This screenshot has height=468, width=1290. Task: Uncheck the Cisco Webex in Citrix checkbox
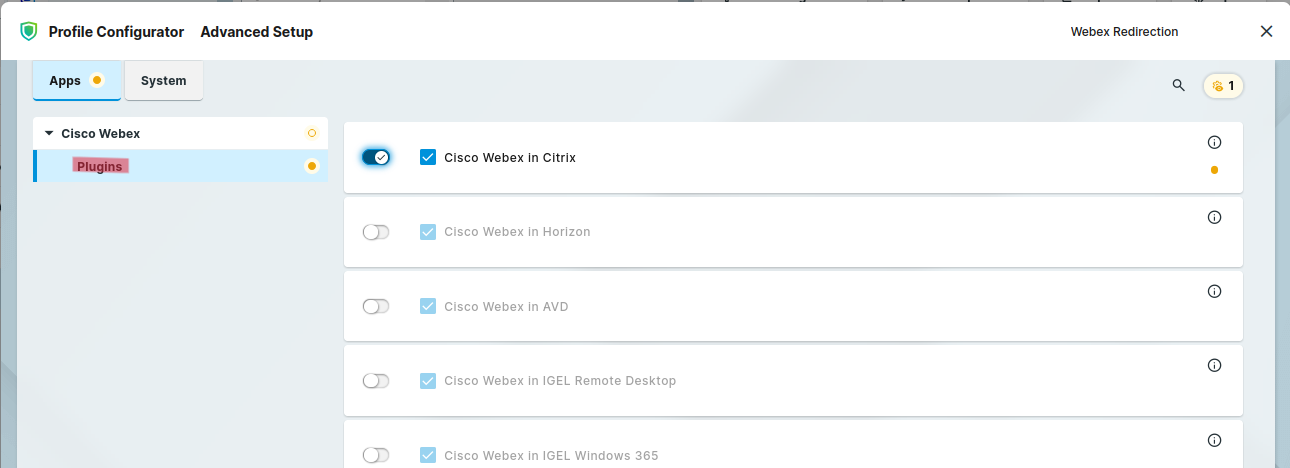pos(428,157)
